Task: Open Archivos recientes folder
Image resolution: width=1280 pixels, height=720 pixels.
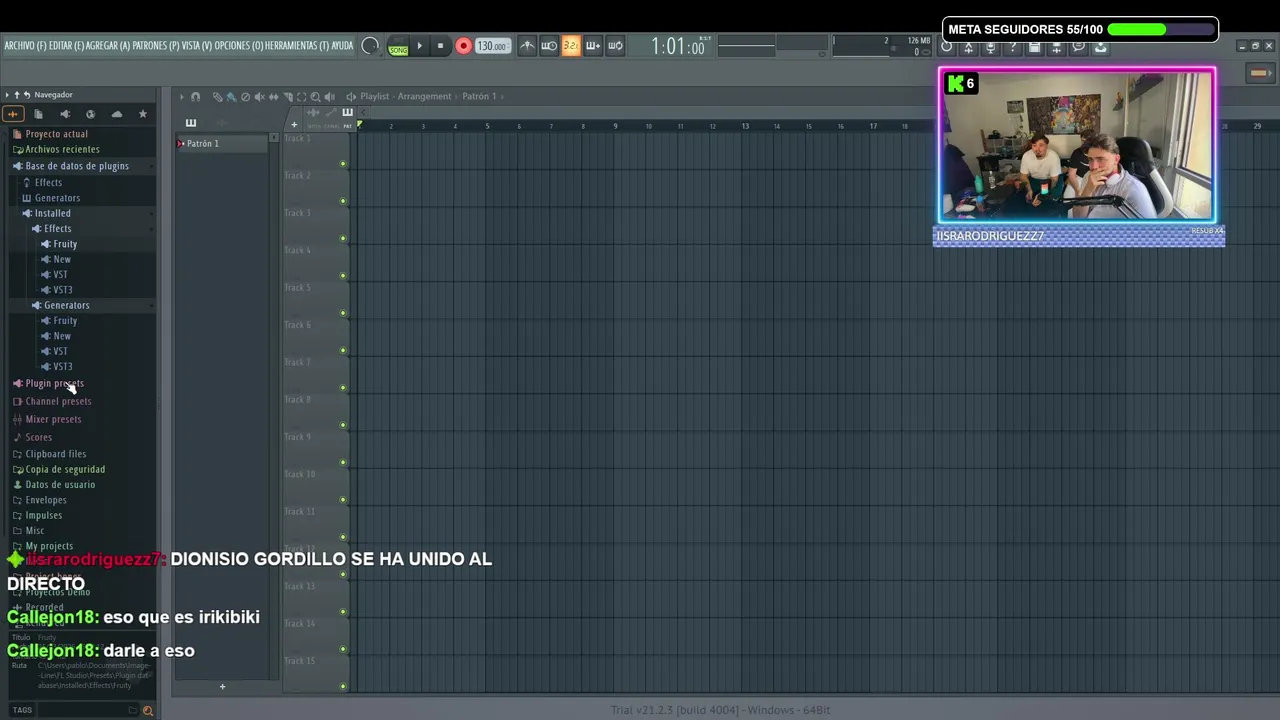Action: [62, 150]
